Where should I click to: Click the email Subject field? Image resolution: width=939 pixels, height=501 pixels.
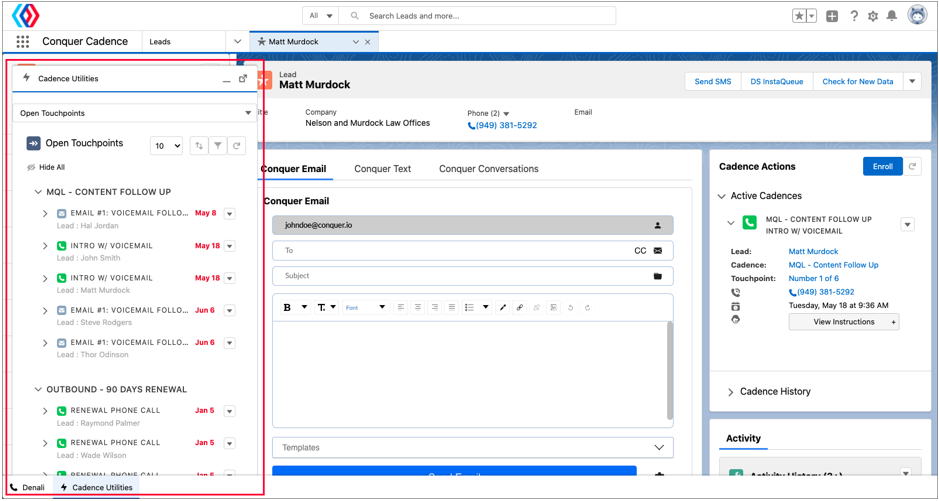coord(472,276)
